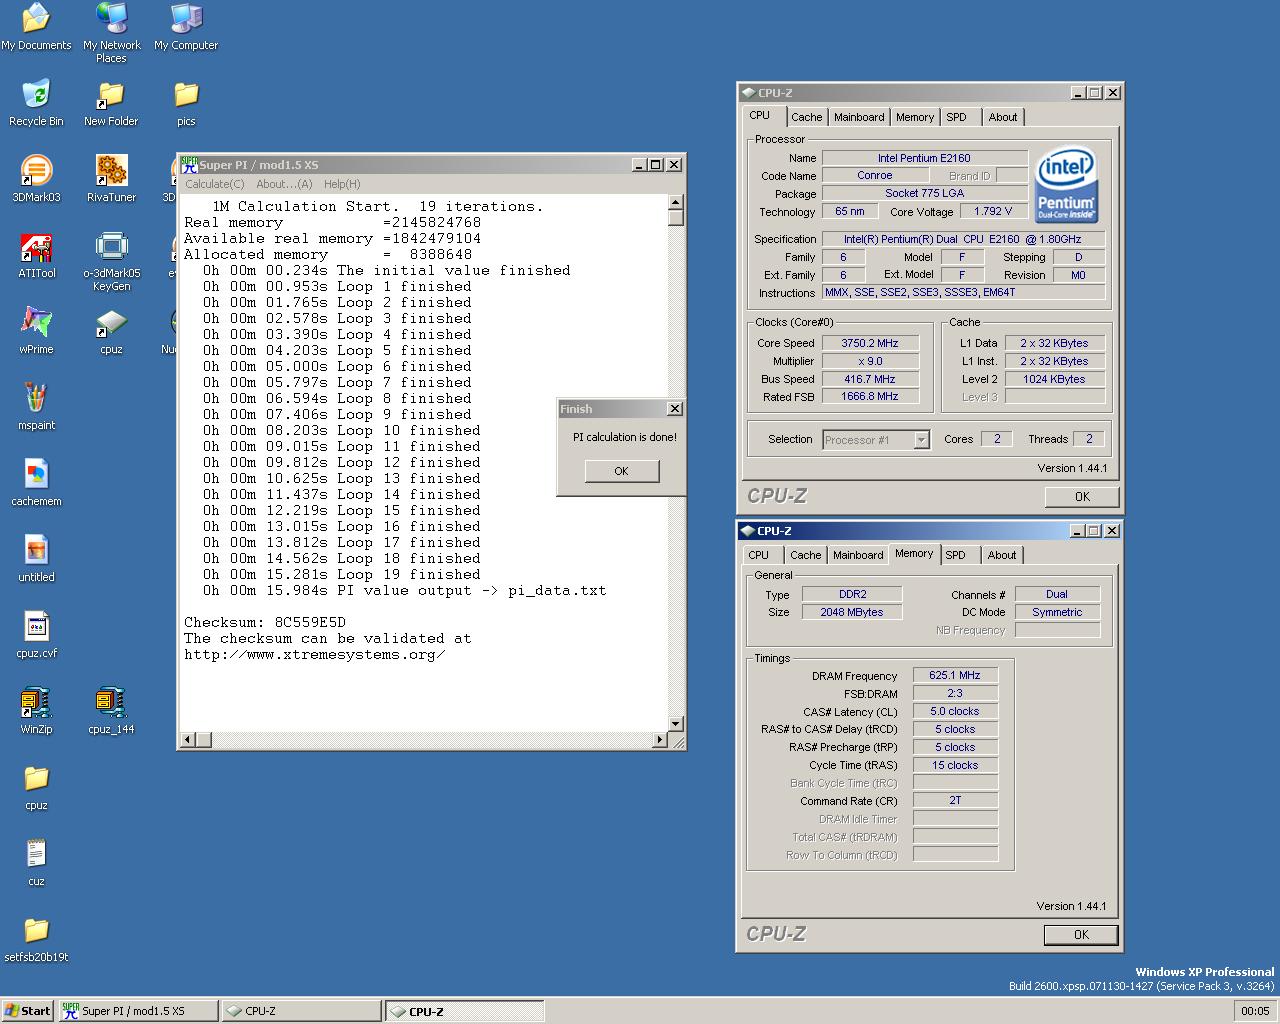Click Super PI horizontal scrollbar left arrow
This screenshot has height=1024, width=1280.
coord(186,740)
